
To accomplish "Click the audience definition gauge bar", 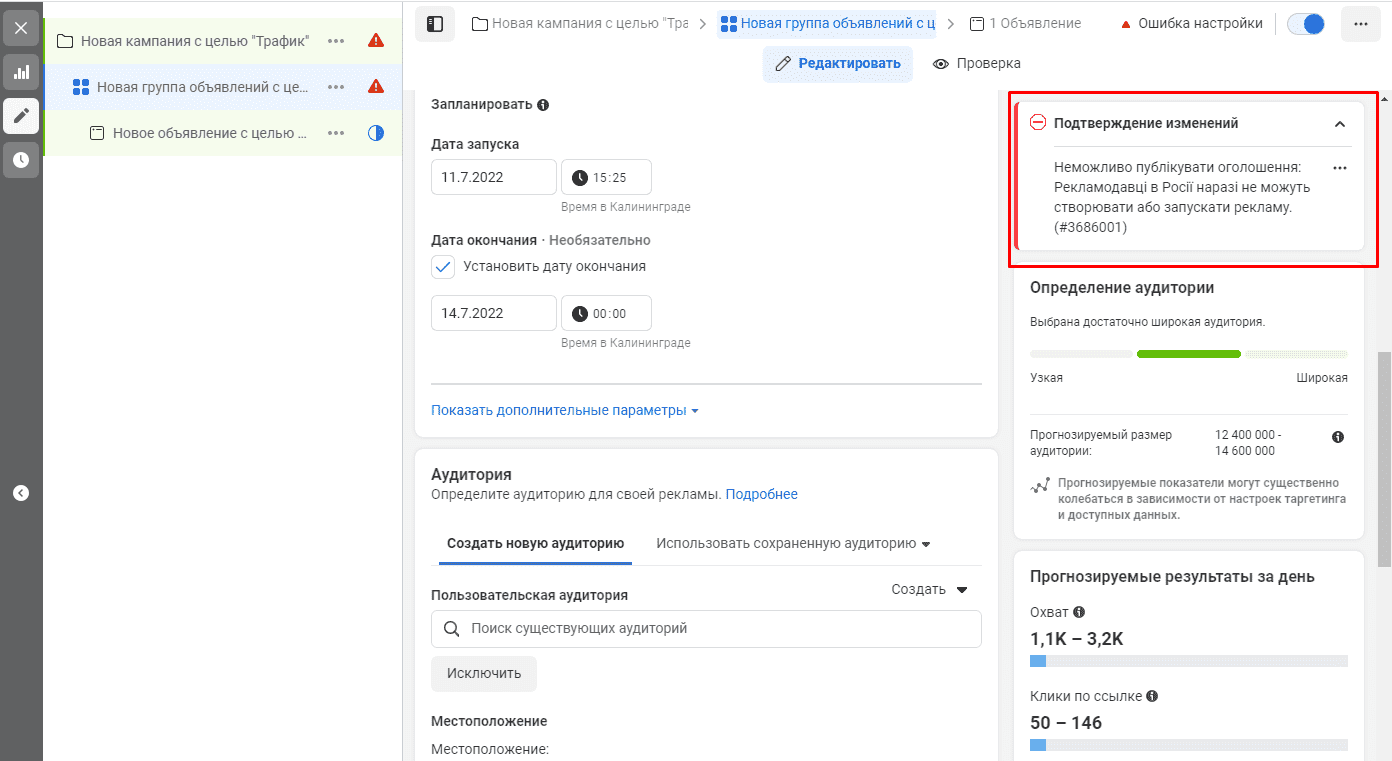I will point(1189,354).
